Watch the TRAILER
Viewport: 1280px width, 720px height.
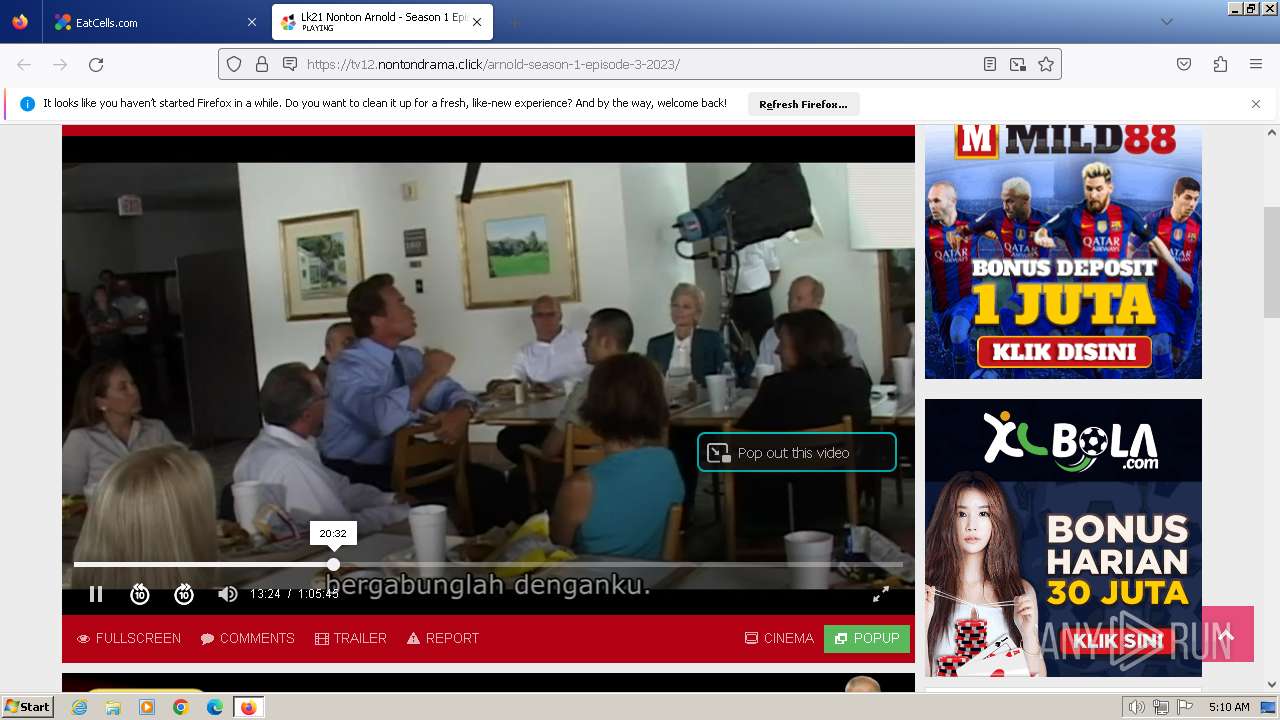(x=350, y=638)
